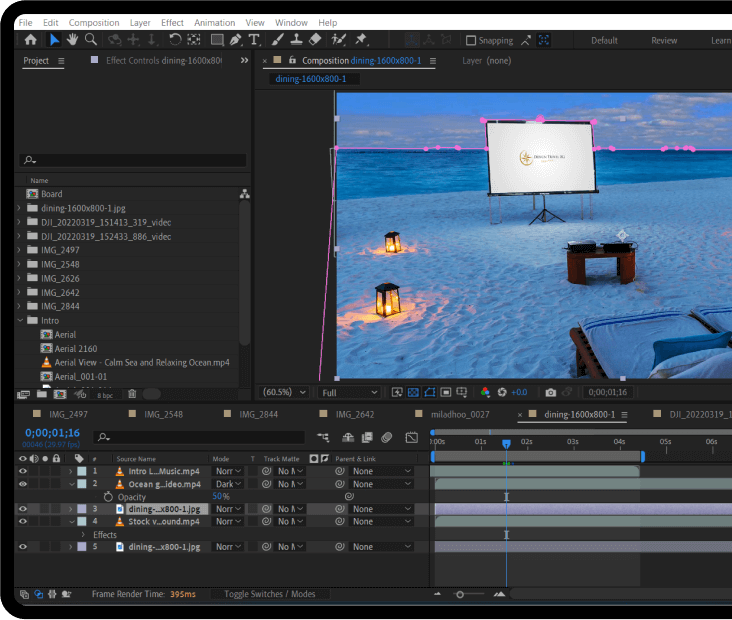Screen dimensions: 732x620
Task: Toggle mask and shape path visibility icon
Action: [430, 392]
